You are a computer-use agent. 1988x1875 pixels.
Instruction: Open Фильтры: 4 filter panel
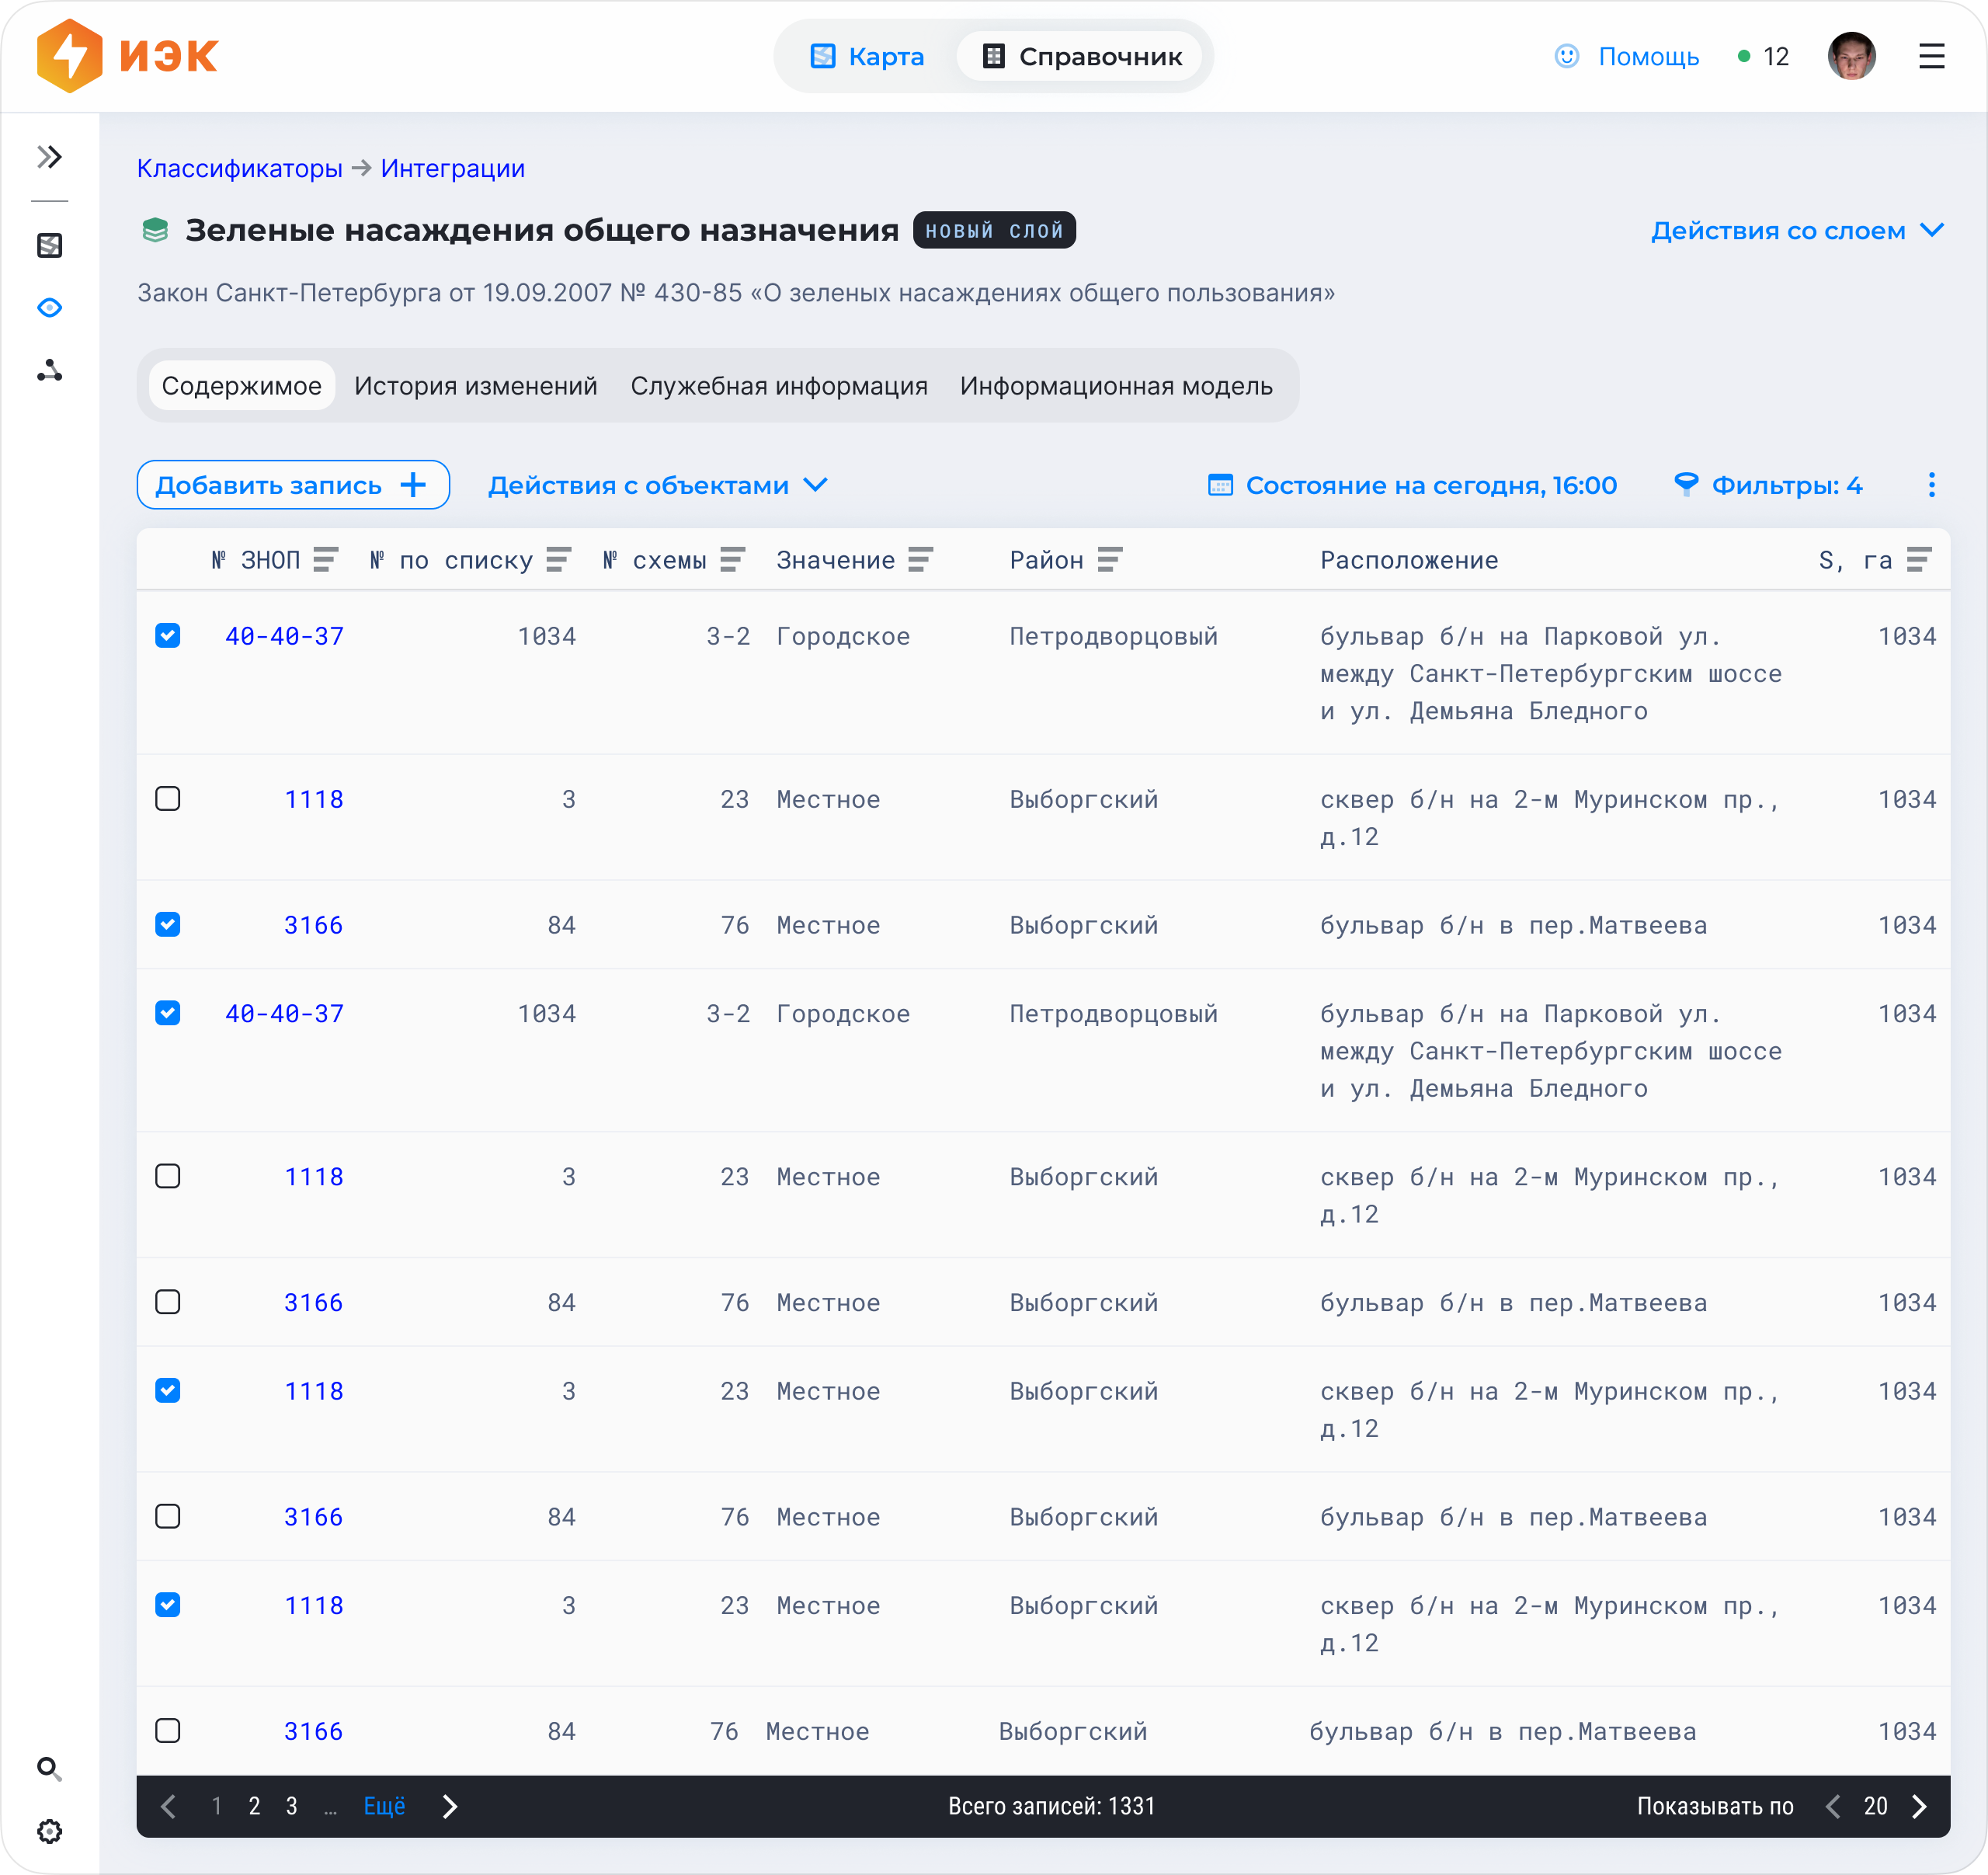click(x=1768, y=485)
